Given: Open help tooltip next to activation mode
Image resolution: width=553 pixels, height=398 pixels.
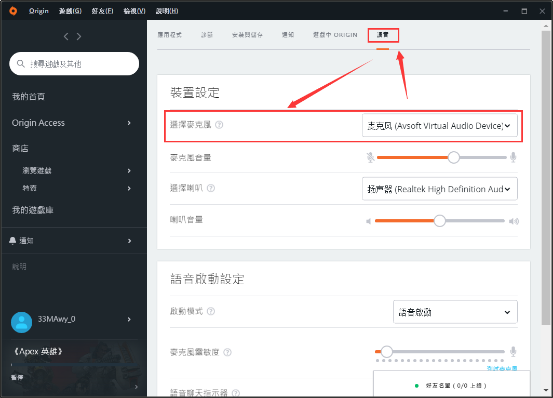Looking at the screenshot, I should 211,311.
